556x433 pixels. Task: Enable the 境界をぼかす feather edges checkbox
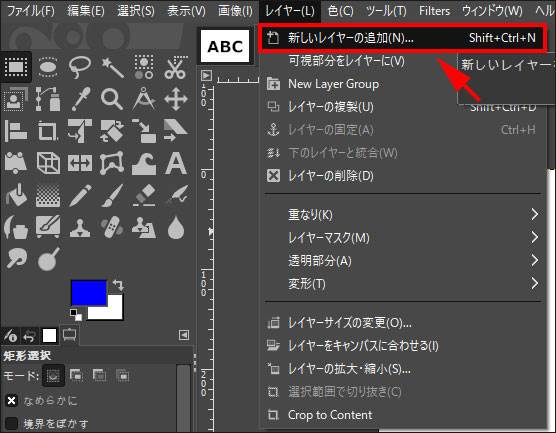pyautogui.click(x=11, y=423)
